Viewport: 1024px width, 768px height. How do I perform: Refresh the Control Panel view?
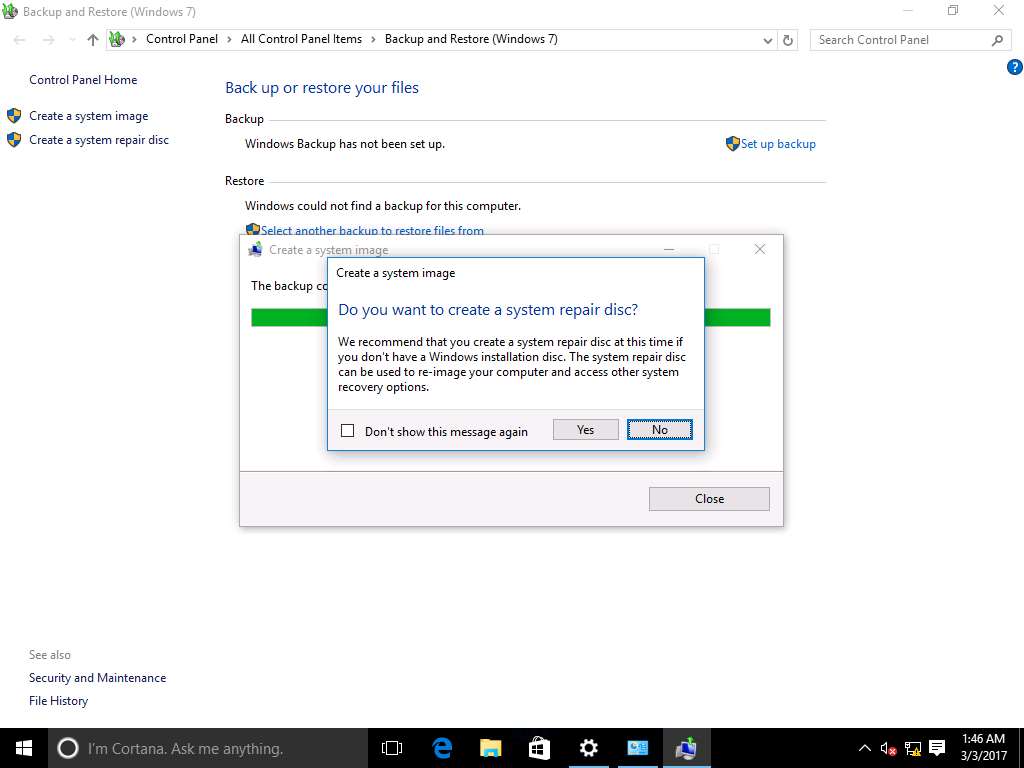(788, 40)
